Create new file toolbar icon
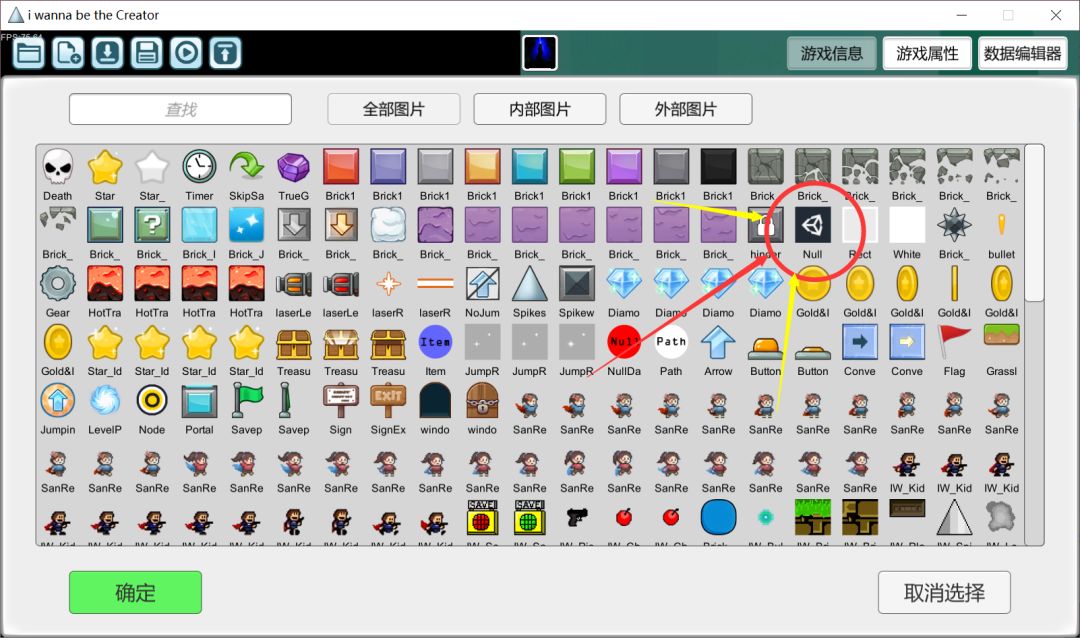 [x=68, y=53]
